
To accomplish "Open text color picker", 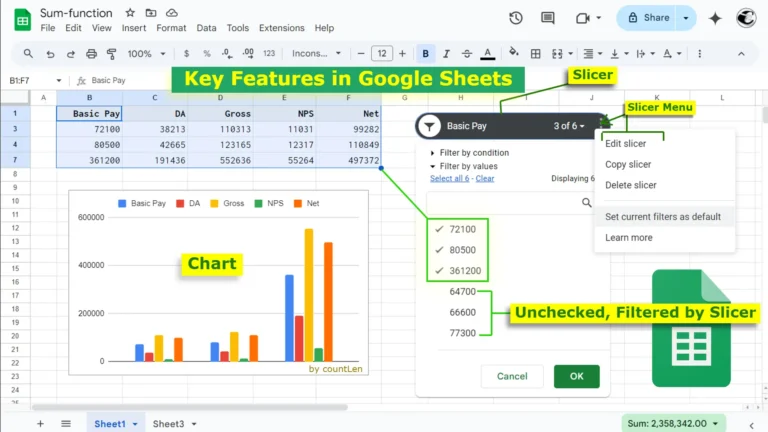I will [x=487, y=54].
